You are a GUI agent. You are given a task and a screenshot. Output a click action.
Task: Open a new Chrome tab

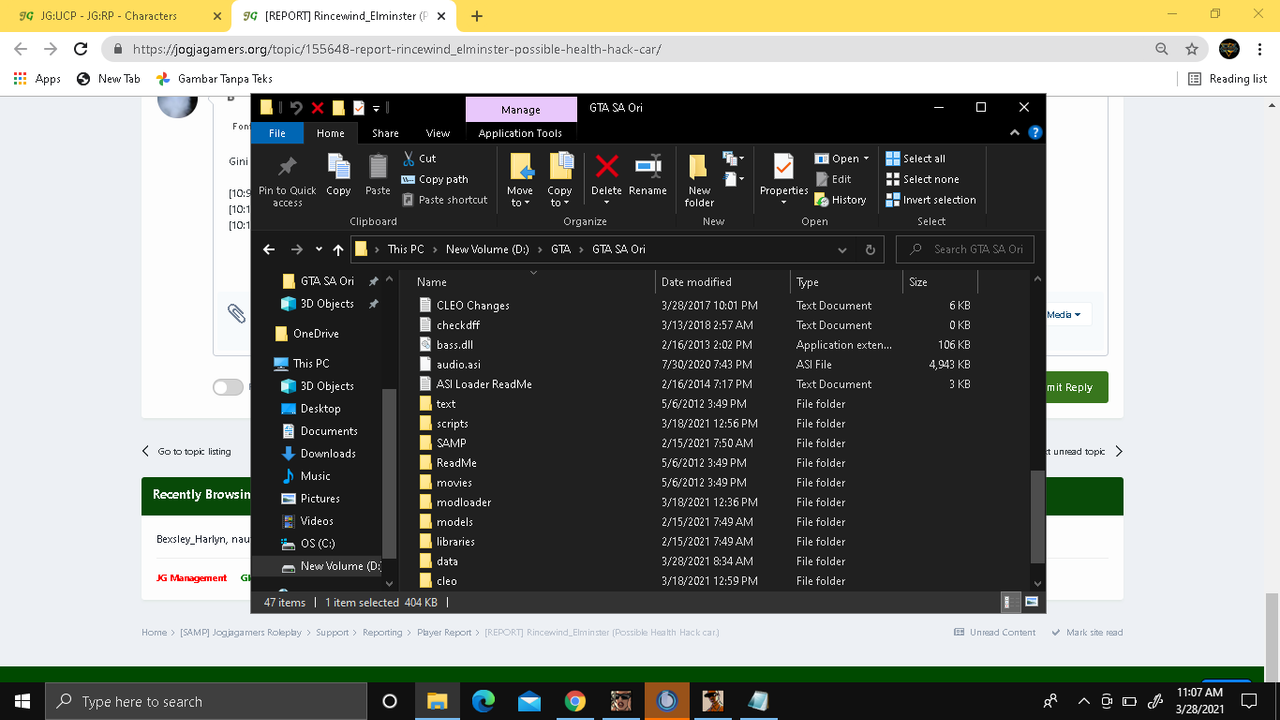(477, 16)
